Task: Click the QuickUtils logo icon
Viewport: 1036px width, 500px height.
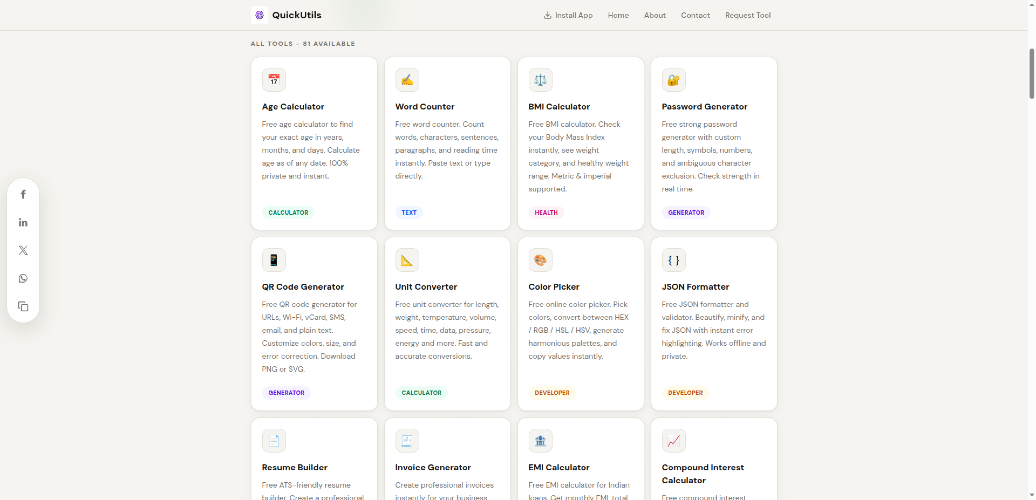Action: 259,15
